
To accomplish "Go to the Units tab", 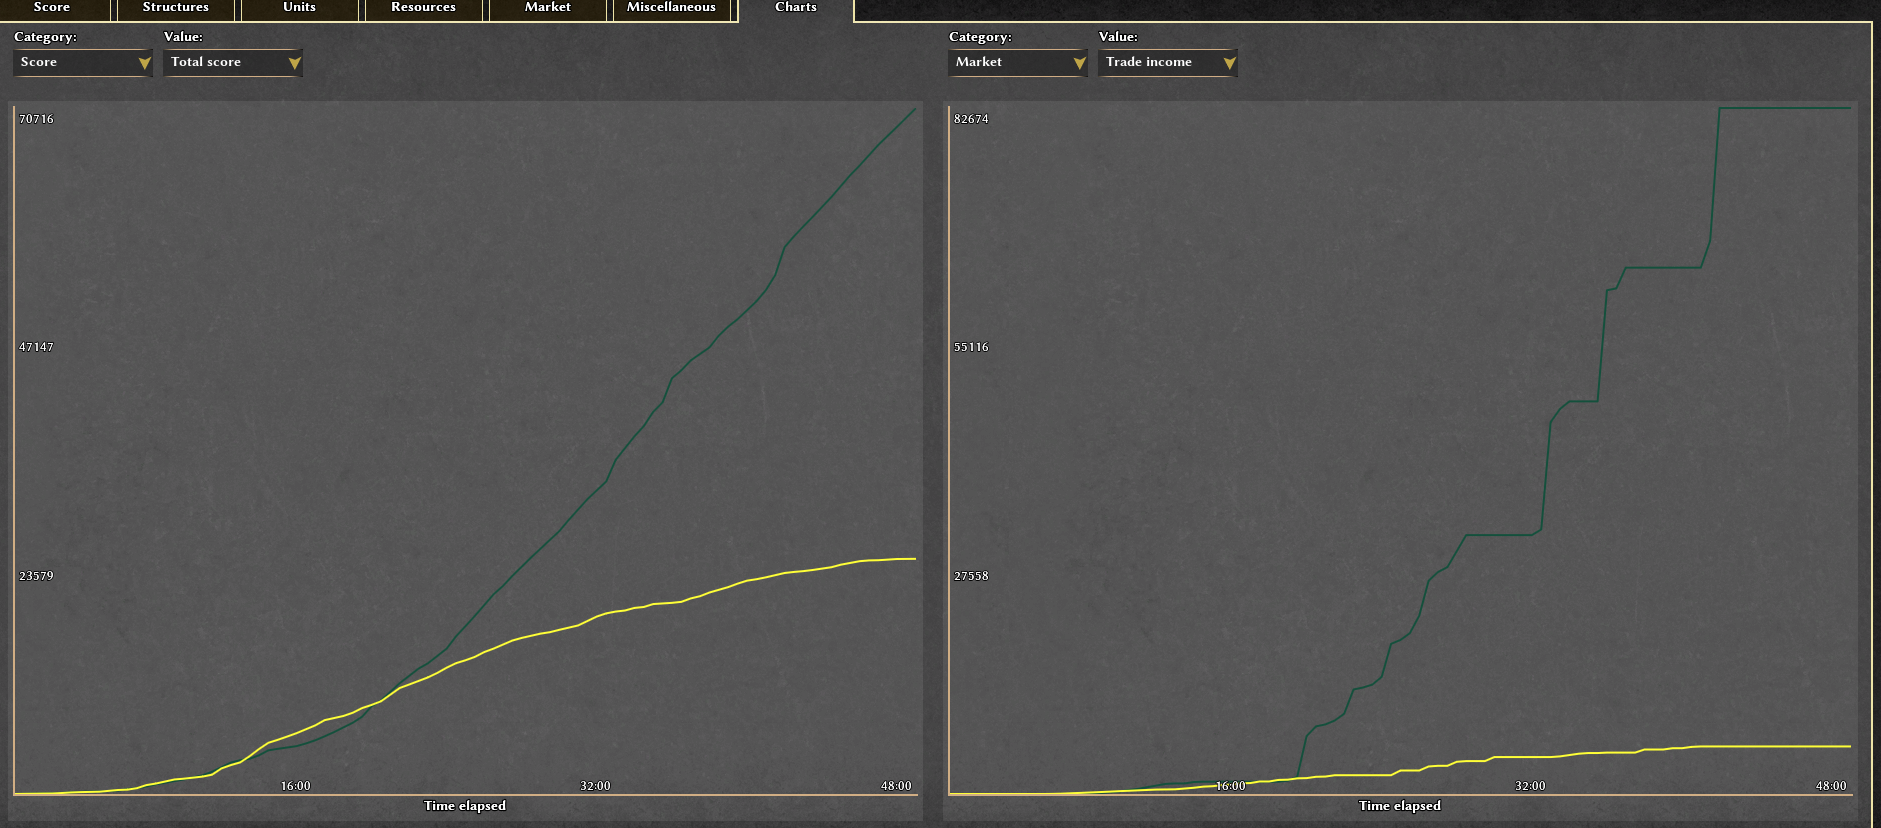I will (x=299, y=8).
